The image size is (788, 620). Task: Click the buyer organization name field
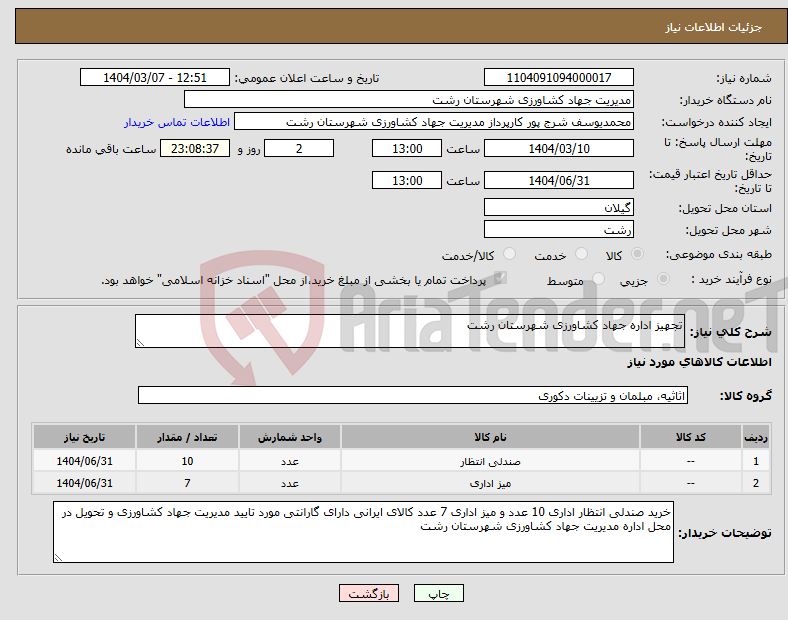(x=409, y=99)
